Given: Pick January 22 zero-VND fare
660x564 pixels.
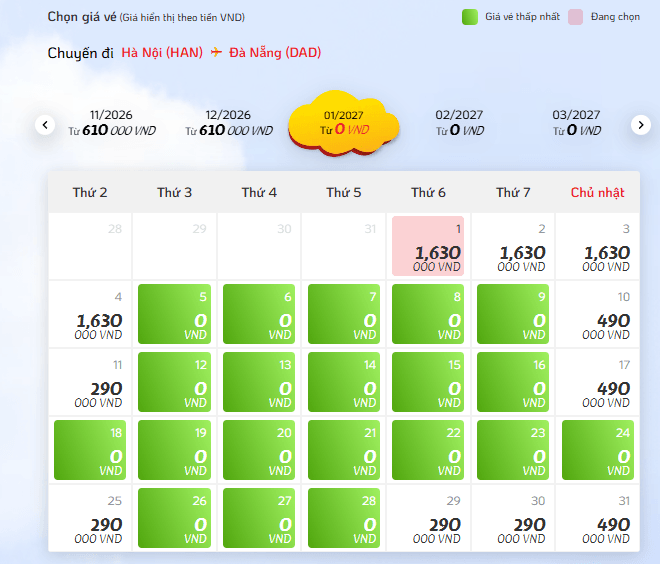Looking at the screenshot, I should (428, 450).
